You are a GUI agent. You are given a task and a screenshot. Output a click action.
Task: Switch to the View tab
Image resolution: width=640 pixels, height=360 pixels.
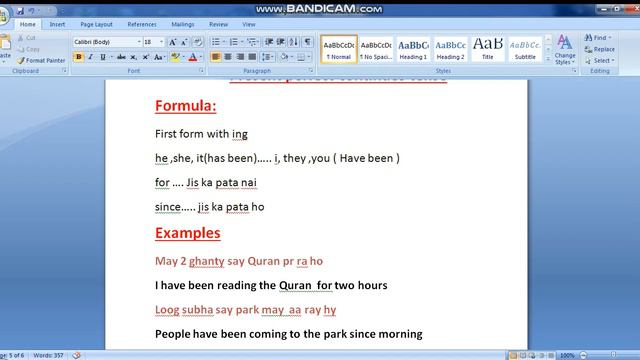point(249,24)
